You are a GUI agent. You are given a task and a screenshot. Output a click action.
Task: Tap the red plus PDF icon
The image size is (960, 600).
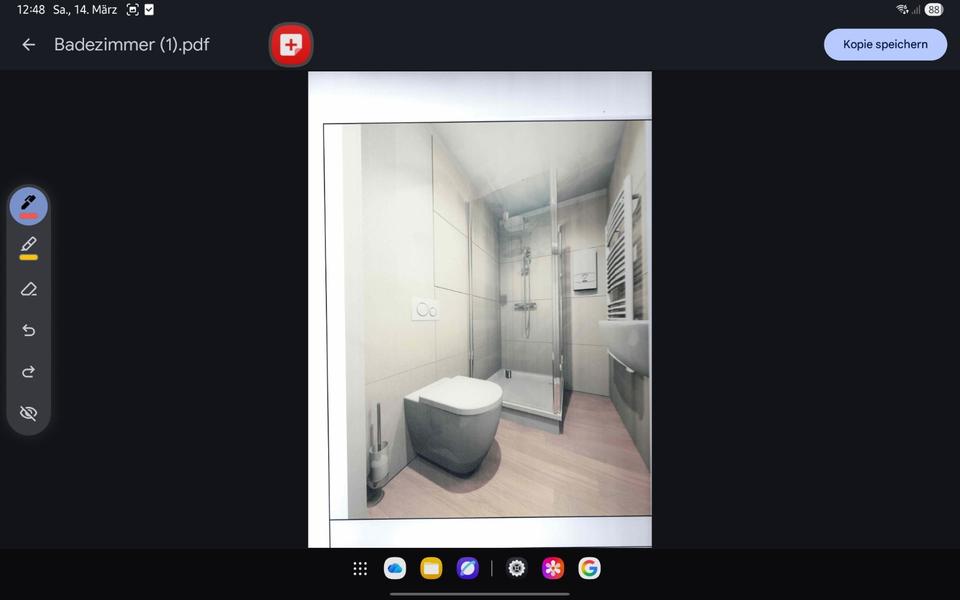point(291,45)
